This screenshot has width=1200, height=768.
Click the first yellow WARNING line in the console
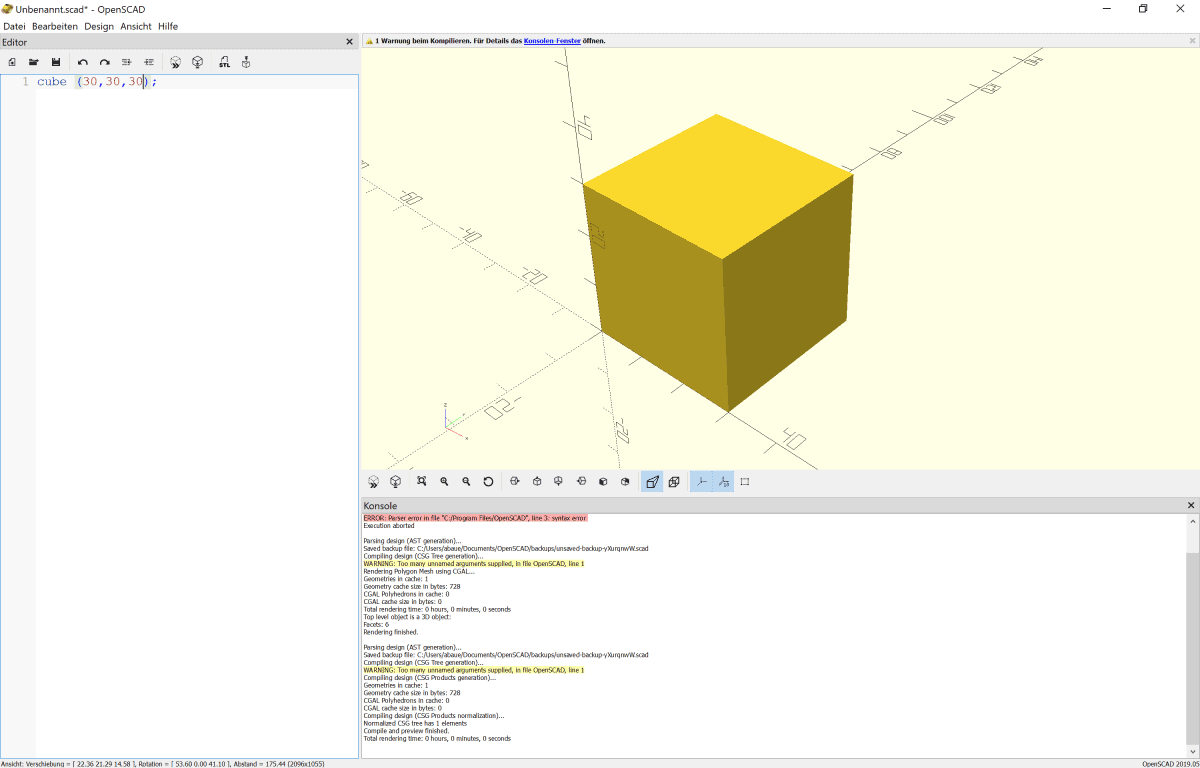tap(474, 564)
